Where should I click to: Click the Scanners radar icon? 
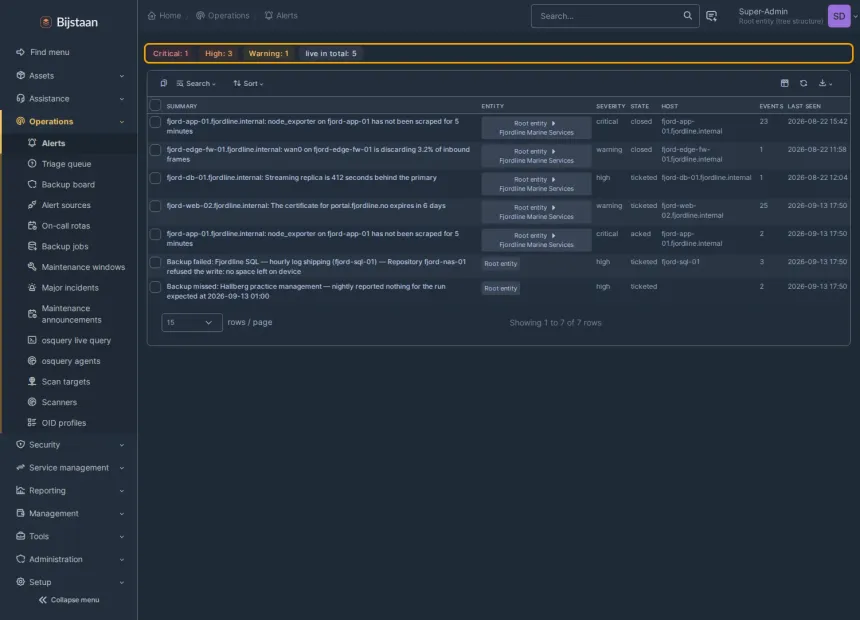click(x=32, y=402)
